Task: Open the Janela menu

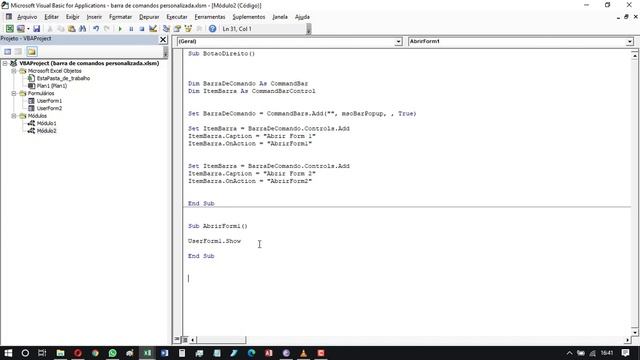Action: (x=280, y=17)
